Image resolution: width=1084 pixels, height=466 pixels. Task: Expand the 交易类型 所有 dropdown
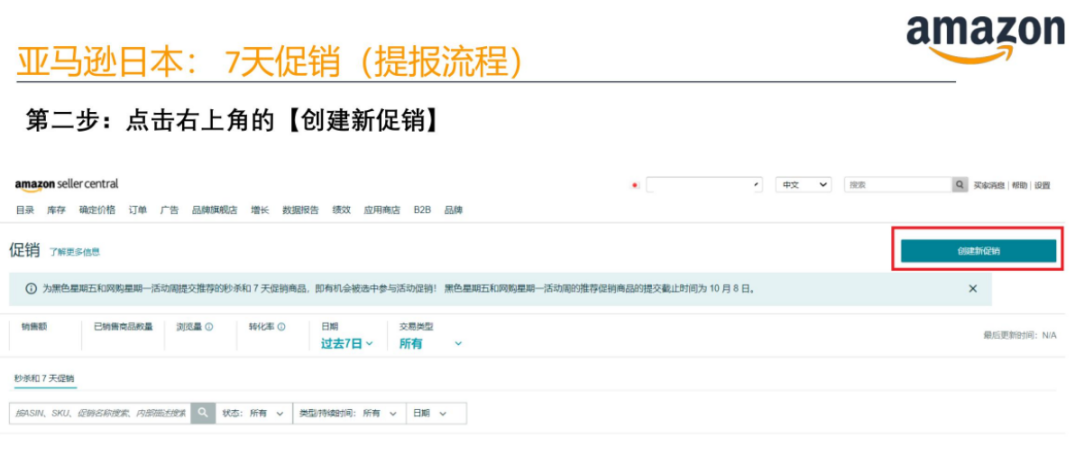coord(431,344)
